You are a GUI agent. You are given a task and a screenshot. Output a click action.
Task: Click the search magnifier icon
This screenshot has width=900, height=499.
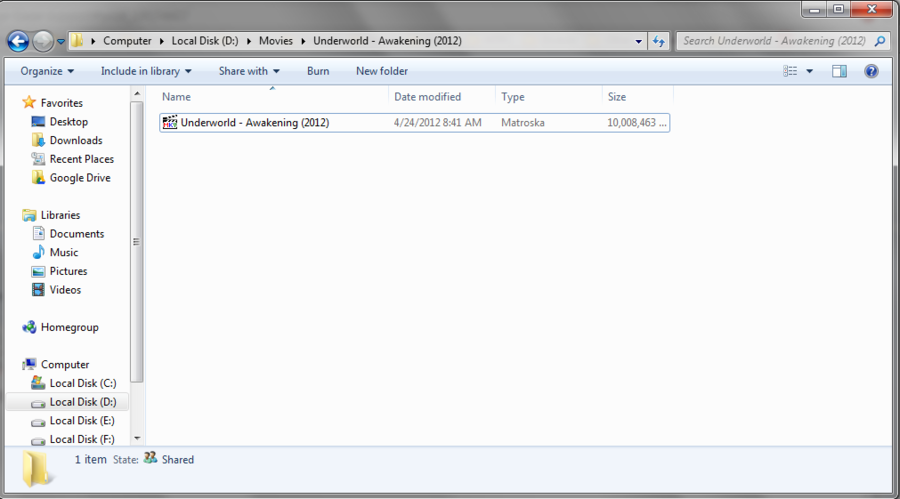click(x=880, y=41)
